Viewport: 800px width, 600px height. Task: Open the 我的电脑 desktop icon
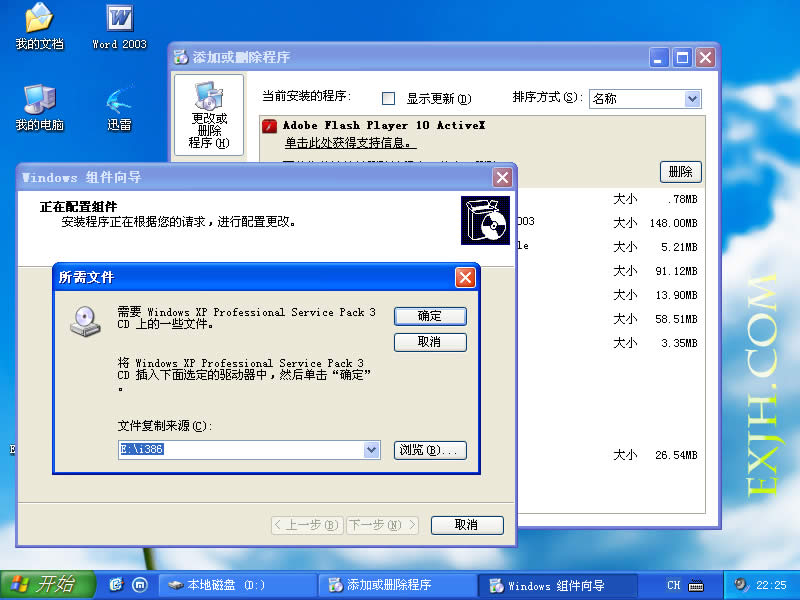(x=39, y=108)
